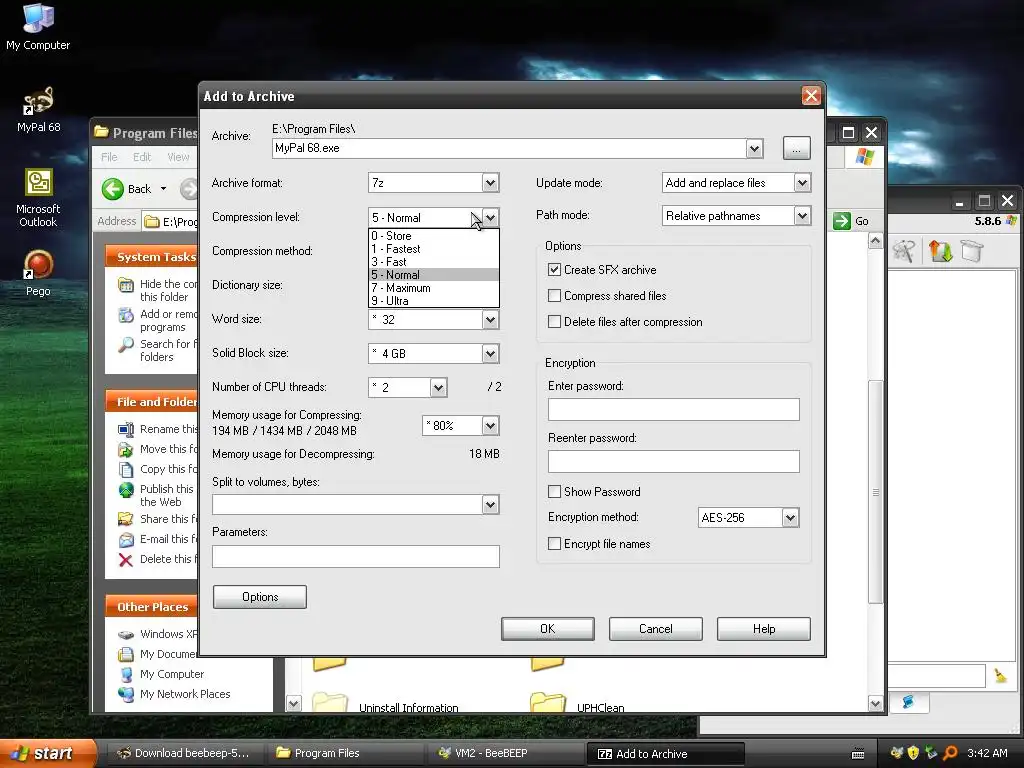Choose 3 - Fast compression level

click(x=434, y=262)
